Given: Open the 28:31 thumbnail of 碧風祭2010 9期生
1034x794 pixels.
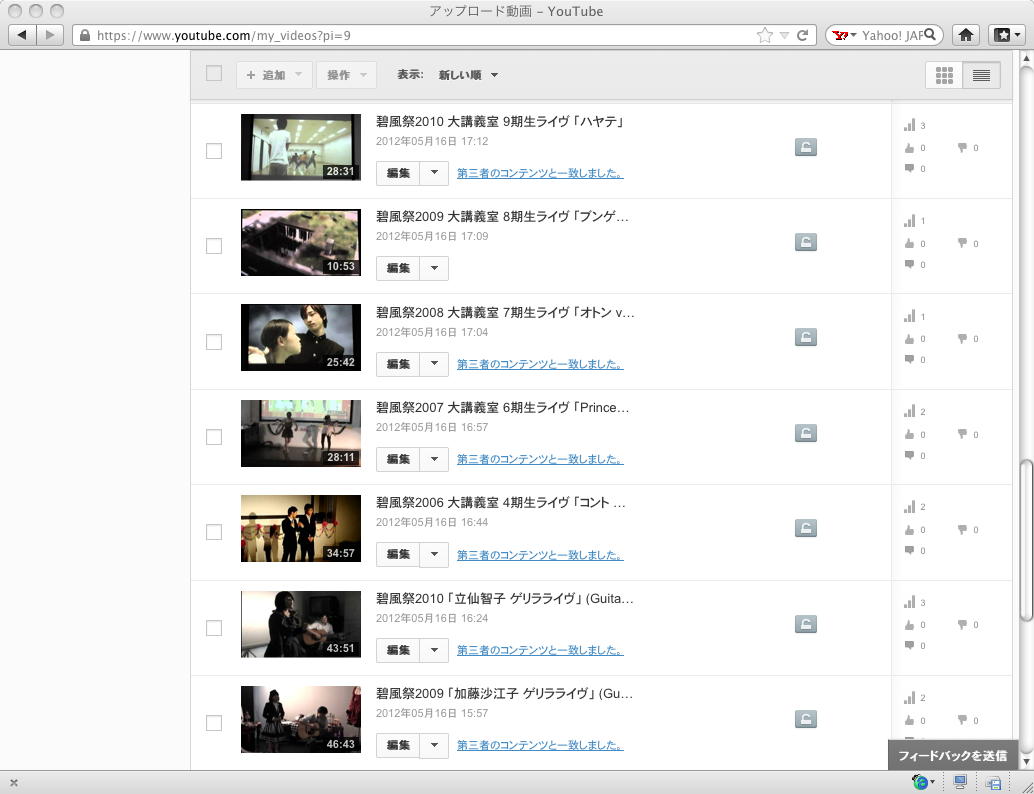Looking at the screenshot, I should coord(301,147).
